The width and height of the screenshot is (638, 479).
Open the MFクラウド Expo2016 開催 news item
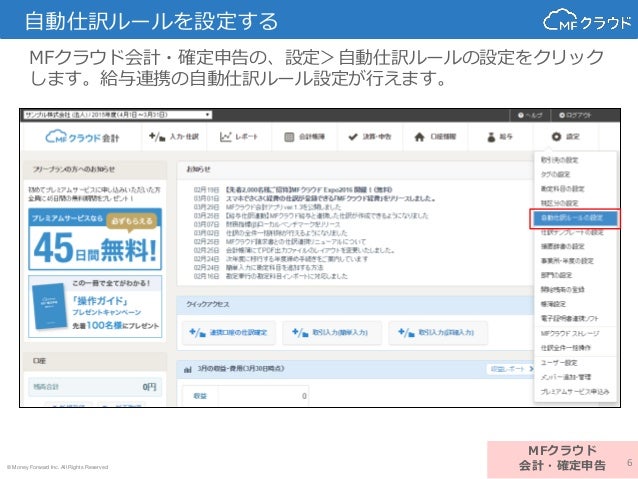point(308,190)
